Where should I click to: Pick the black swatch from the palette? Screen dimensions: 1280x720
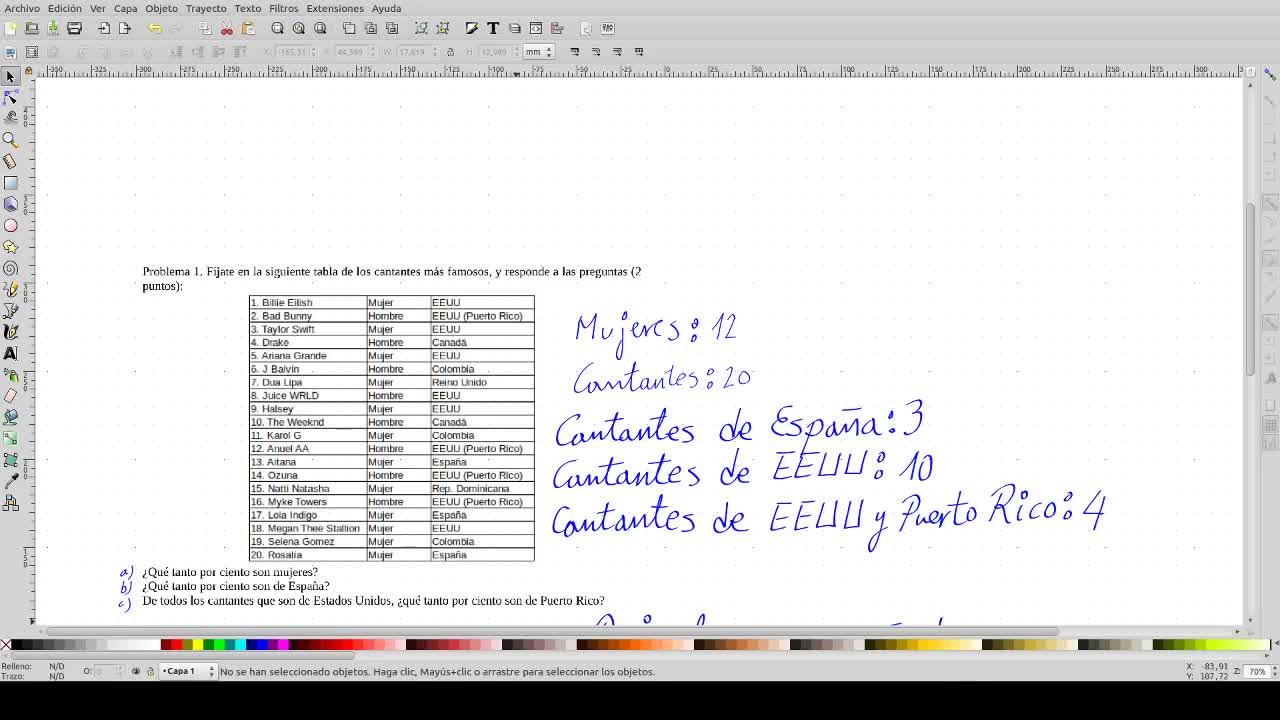point(16,645)
